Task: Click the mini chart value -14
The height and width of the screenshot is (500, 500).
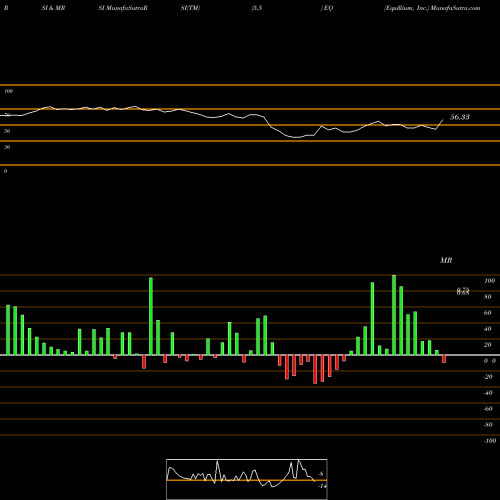Action: point(322,486)
